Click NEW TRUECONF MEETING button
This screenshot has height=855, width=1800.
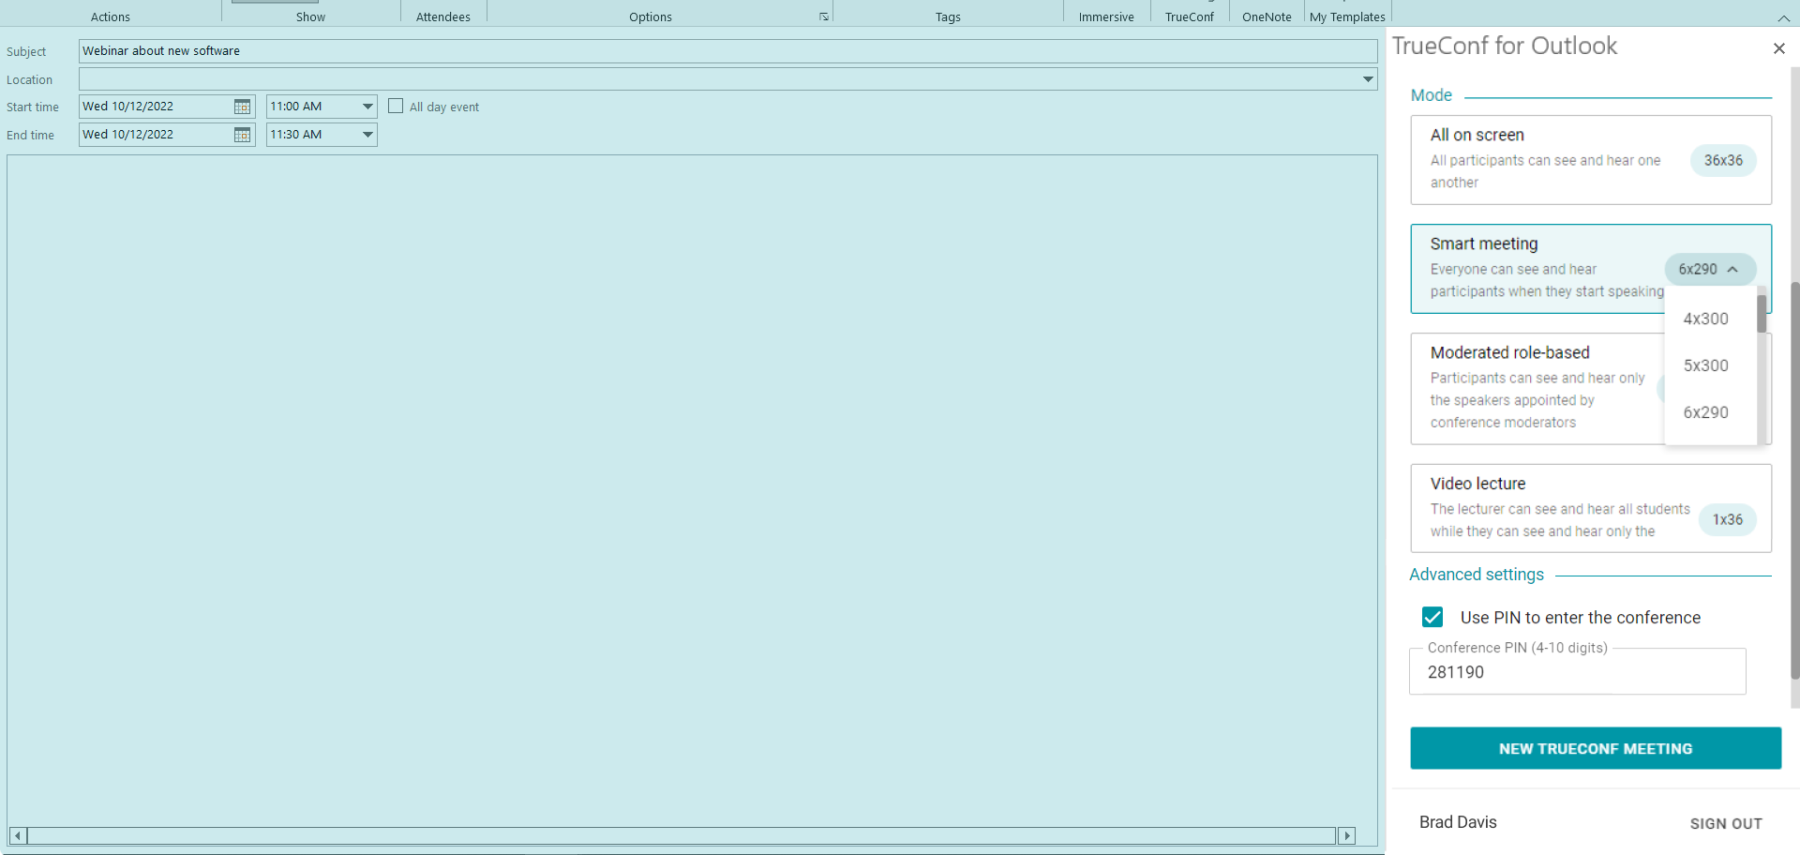(x=1595, y=748)
